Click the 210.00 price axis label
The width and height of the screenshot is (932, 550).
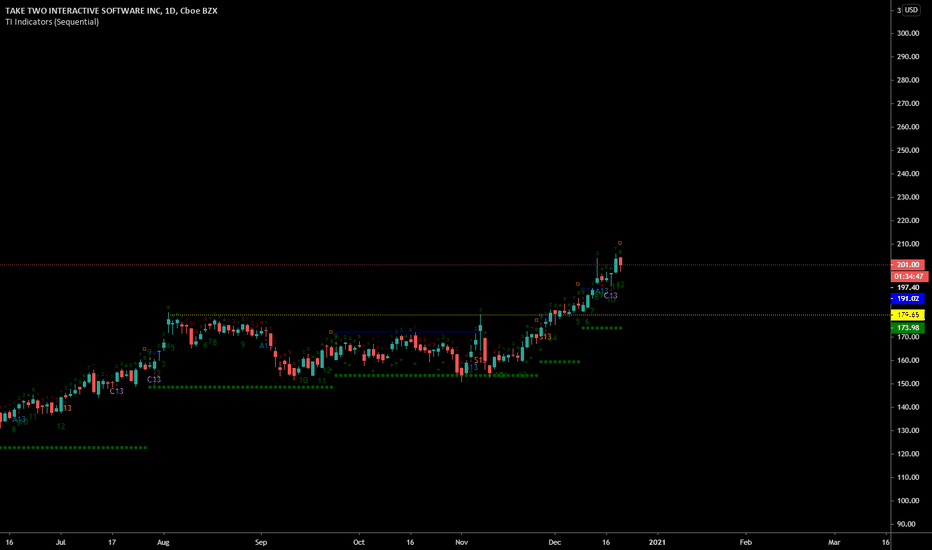click(908, 244)
